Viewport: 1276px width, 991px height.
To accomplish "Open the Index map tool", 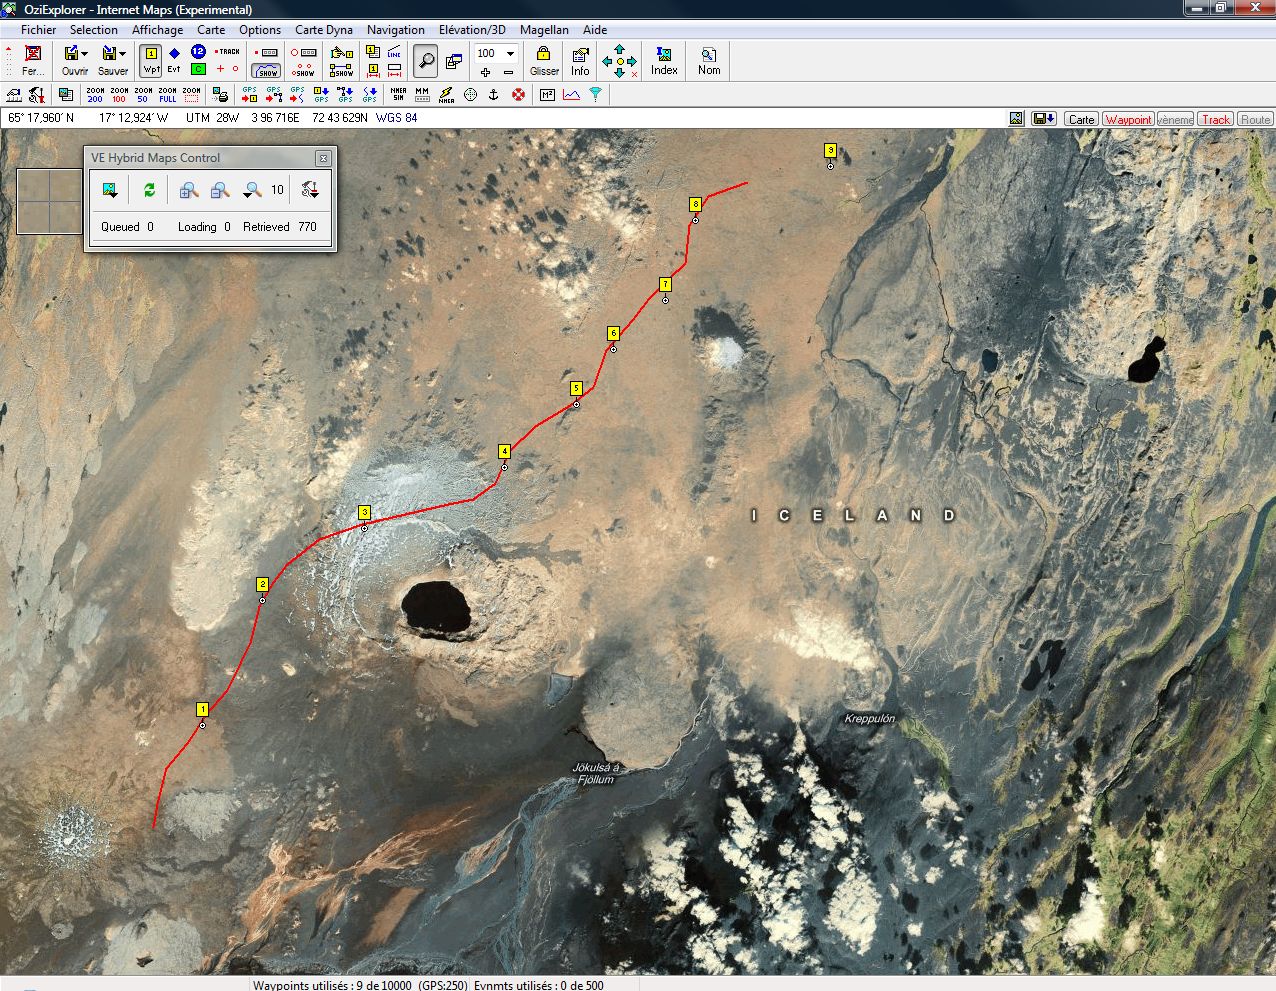I will click(x=664, y=60).
